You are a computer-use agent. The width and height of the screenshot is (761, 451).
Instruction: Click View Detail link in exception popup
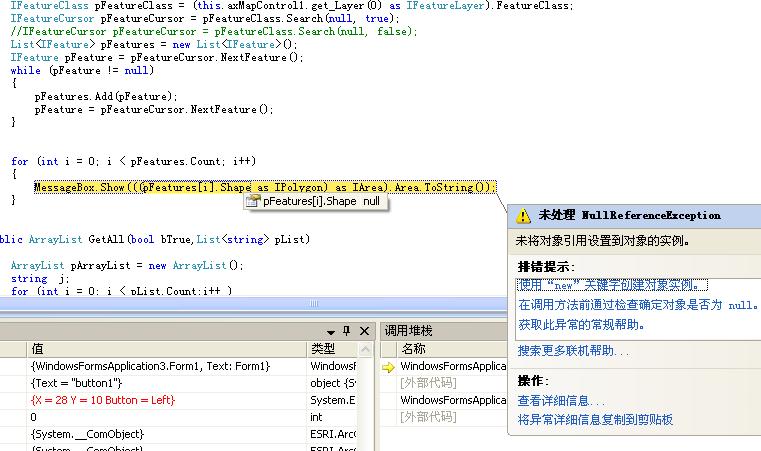pyautogui.click(x=558, y=400)
